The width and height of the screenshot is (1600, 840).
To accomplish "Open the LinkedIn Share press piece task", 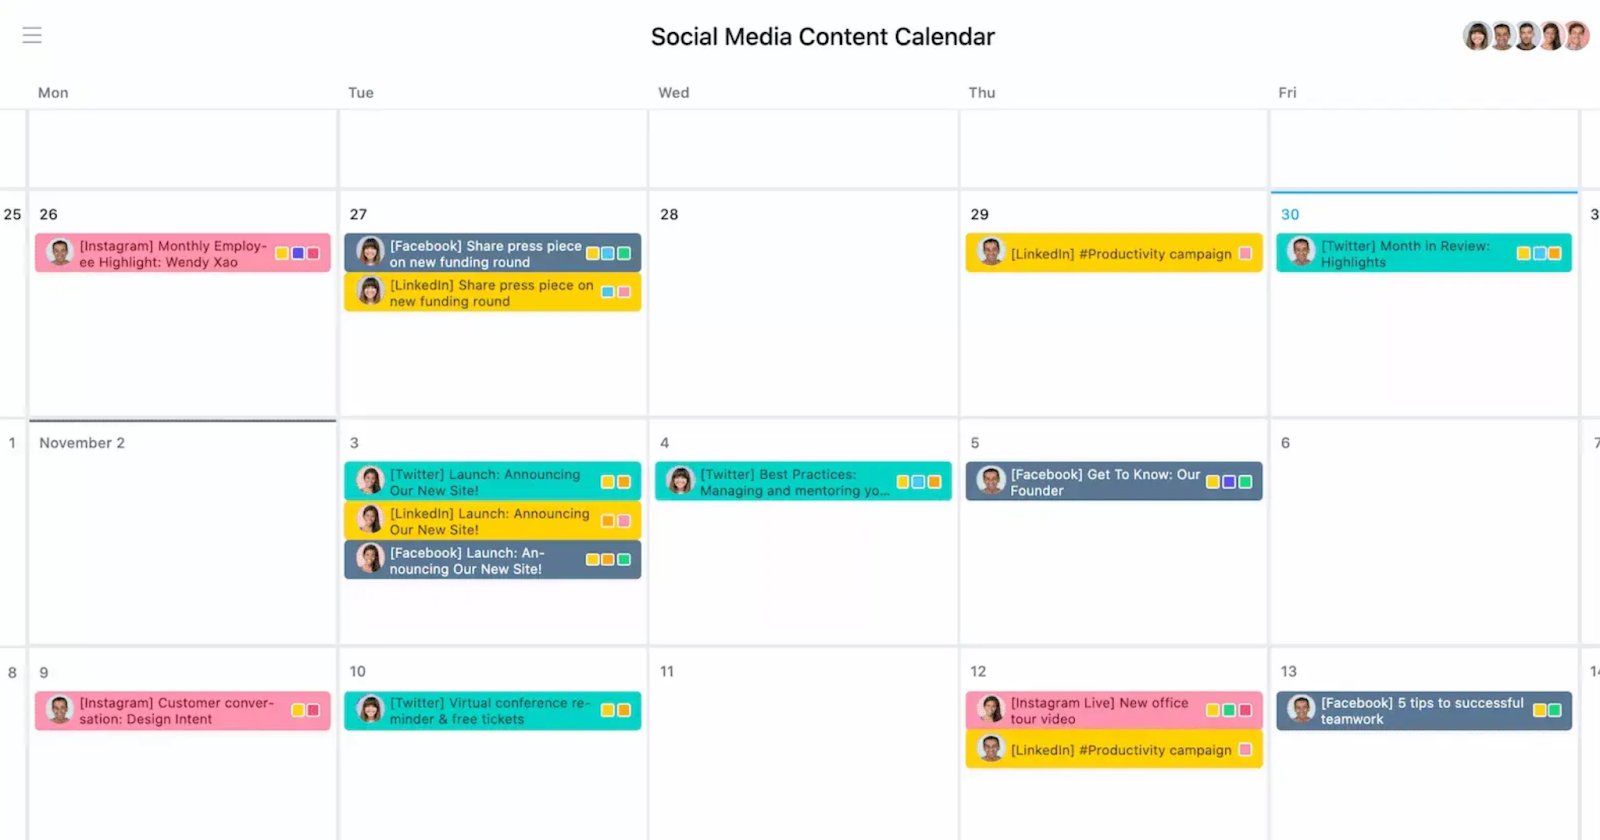I will point(493,292).
